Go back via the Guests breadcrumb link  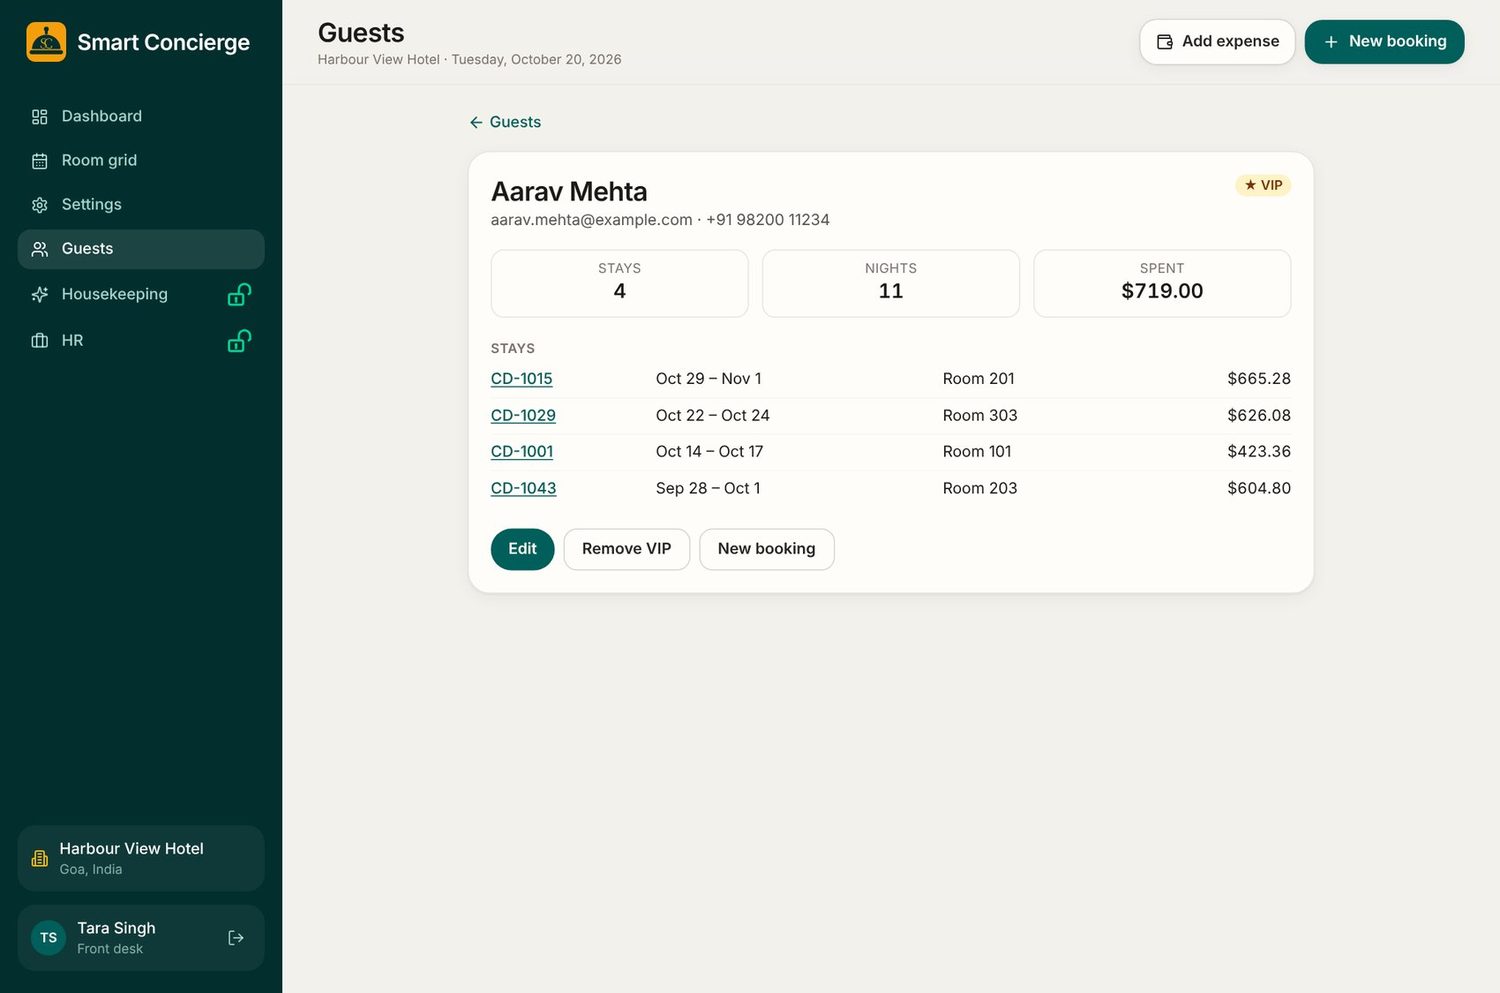(505, 122)
